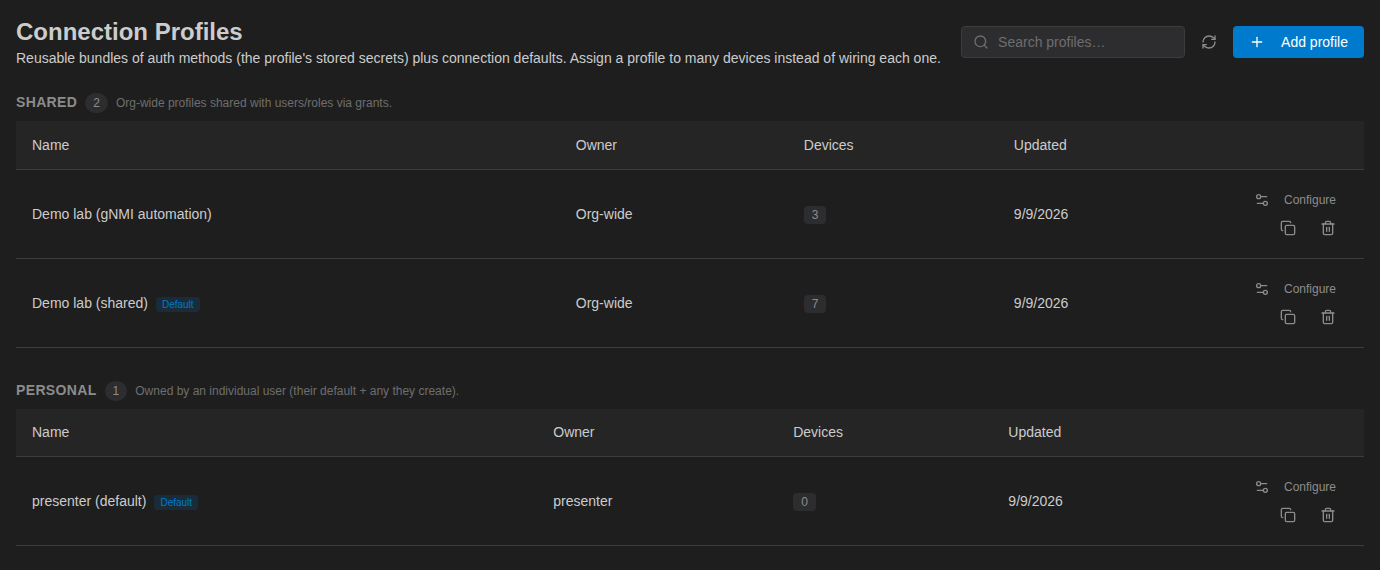The width and height of the screenshot is (1380, 570).
Task: Select the Demo lab (gNMI automation) name
Action: pyautogui.click(x=122, y=214)
